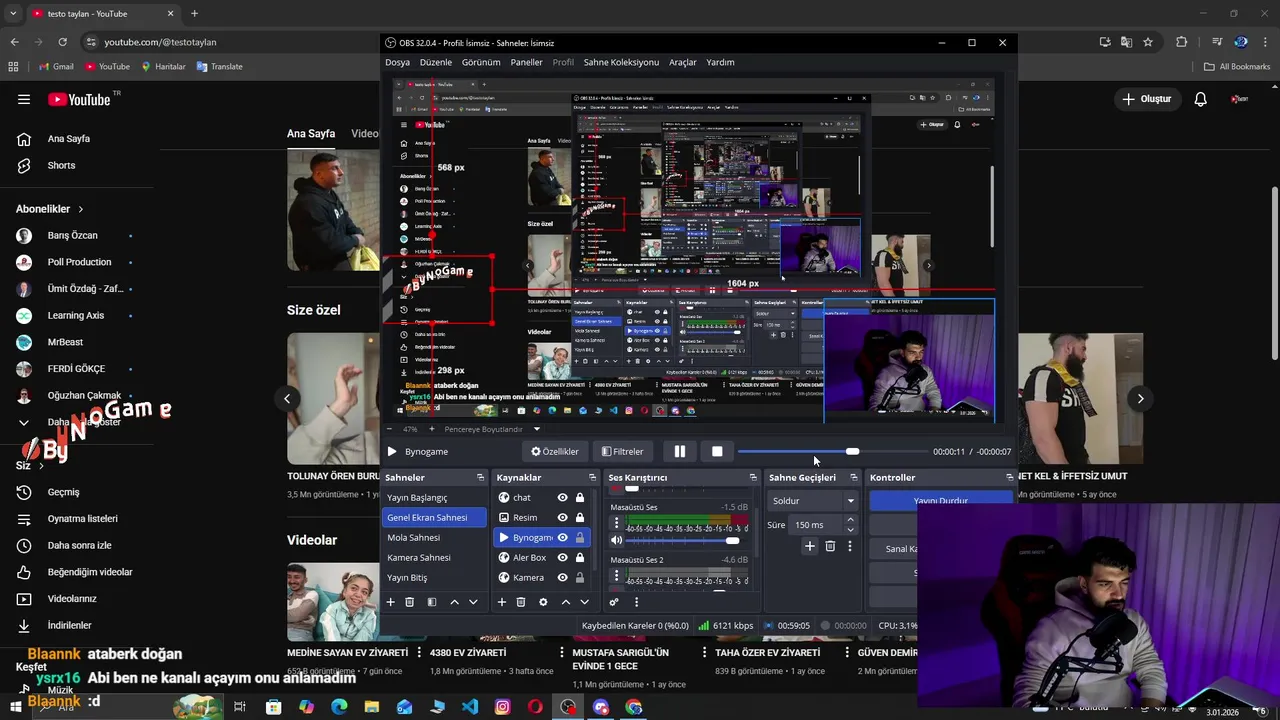The image size is (1280, 720).
Task: Hide the Kamera source via eye icon
Action: 563,577
